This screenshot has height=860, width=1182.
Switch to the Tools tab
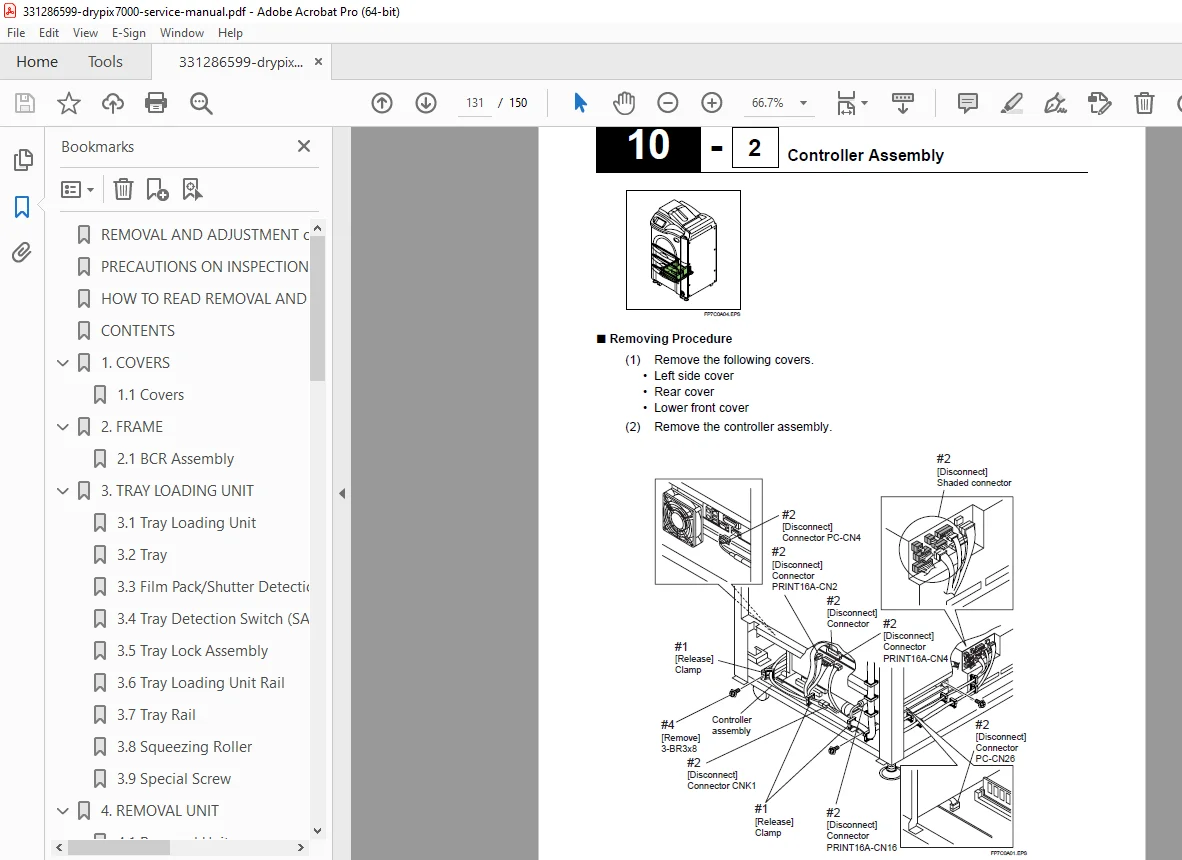pyautogui.click(x=105, y=62)
